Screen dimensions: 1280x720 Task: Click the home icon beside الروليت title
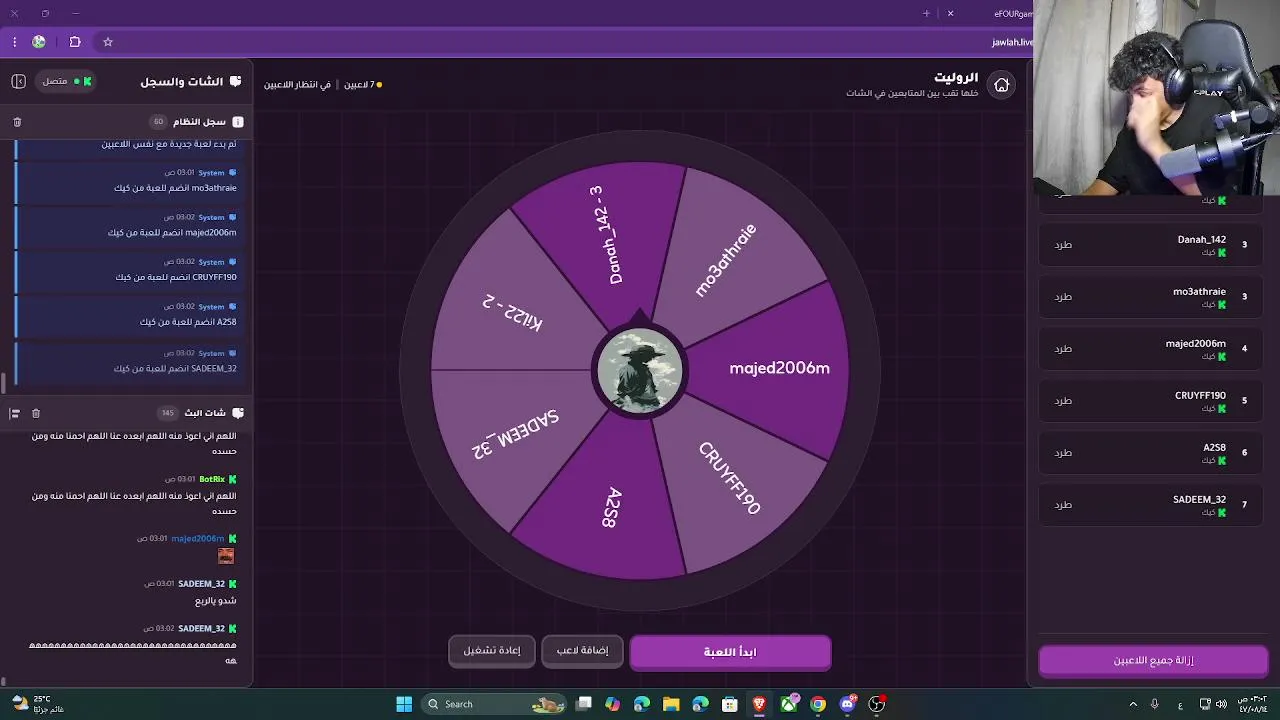[1001, 85]
